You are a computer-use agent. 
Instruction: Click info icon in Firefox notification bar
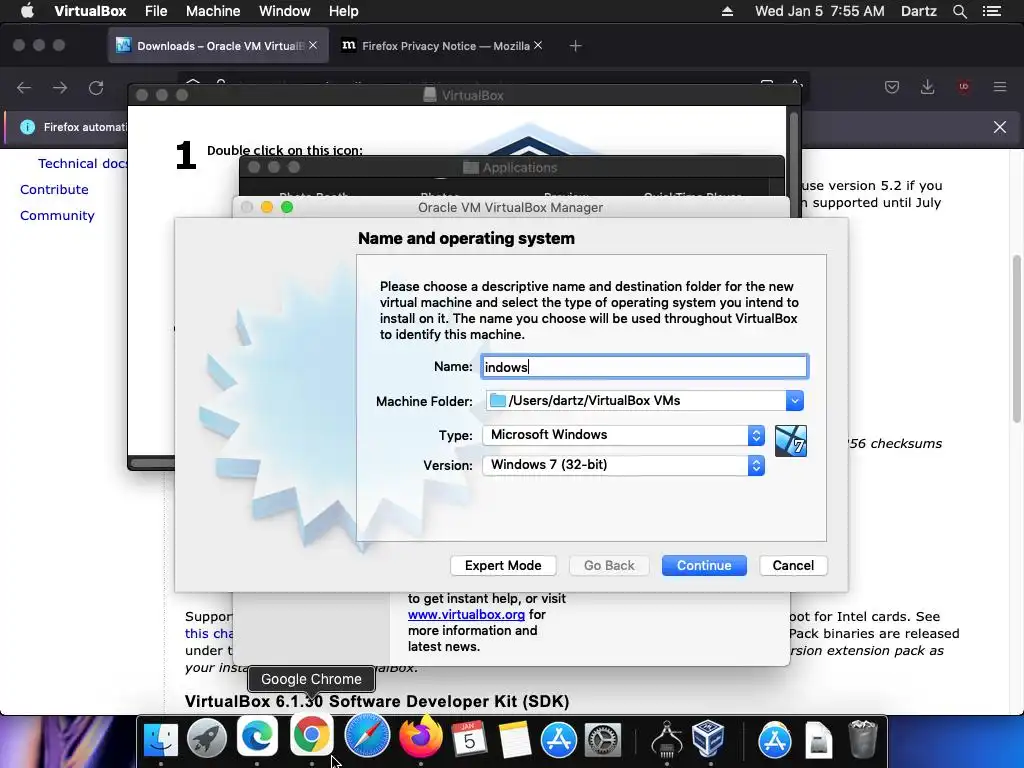click(x=27, y=127)
